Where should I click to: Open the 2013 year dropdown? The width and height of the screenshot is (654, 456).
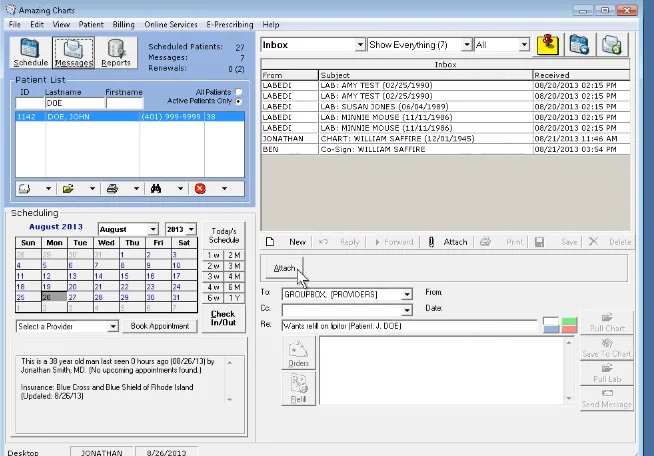pos(191,229)
